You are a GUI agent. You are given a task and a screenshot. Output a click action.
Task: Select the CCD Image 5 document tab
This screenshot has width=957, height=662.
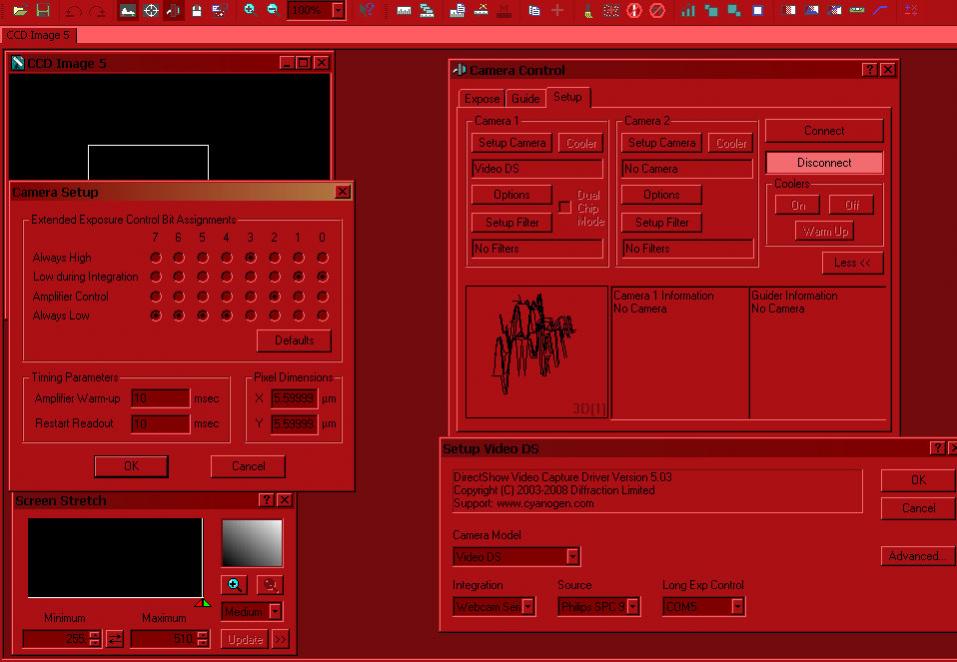[x=38, y=35]
